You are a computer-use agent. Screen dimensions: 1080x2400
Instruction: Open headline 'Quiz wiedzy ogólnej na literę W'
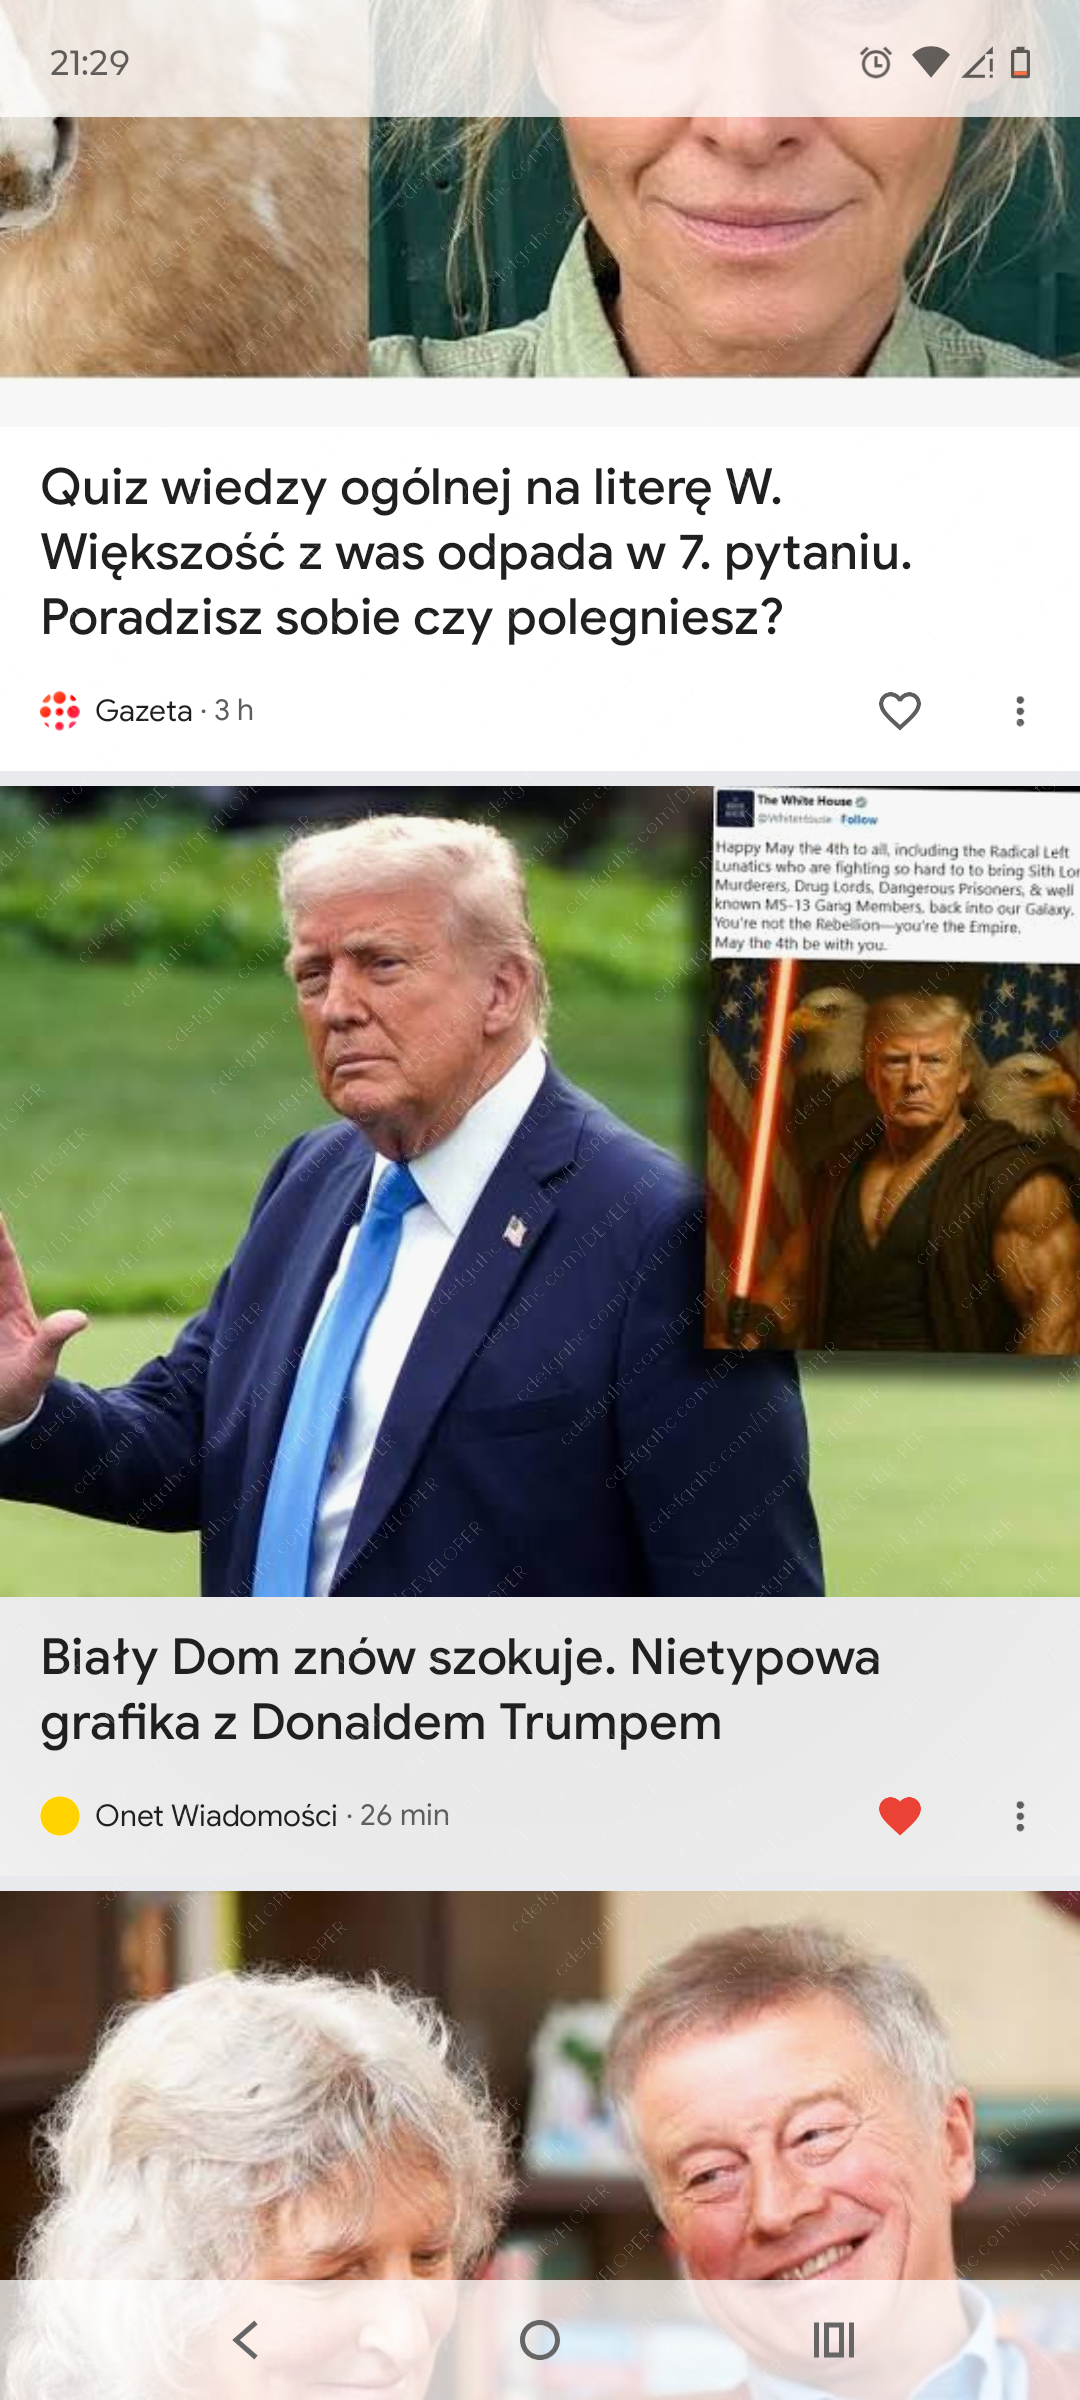pyautogui.click(x=476, y=552)
